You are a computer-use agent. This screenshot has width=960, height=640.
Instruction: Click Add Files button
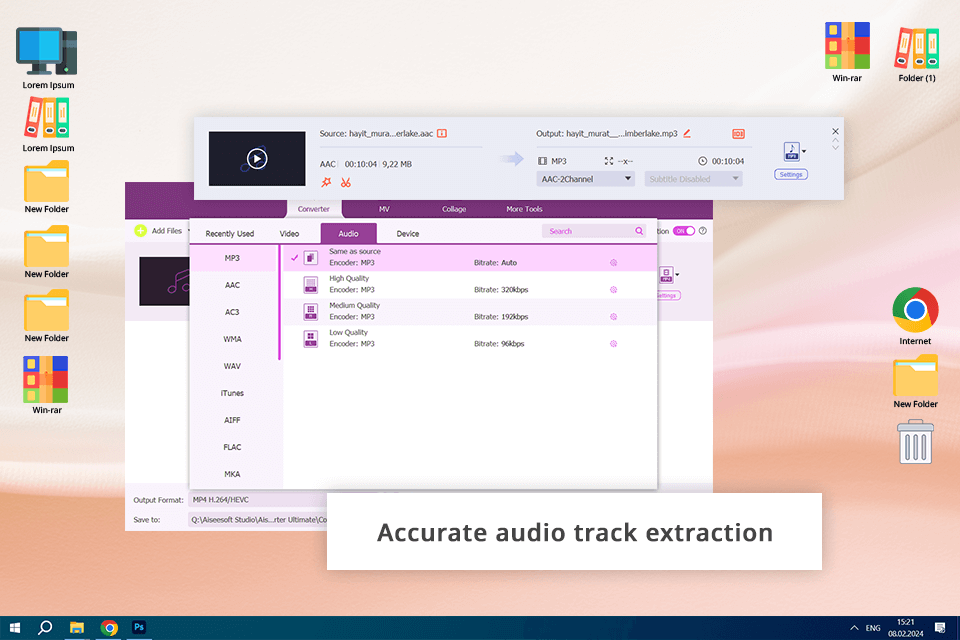pos(159,231)
